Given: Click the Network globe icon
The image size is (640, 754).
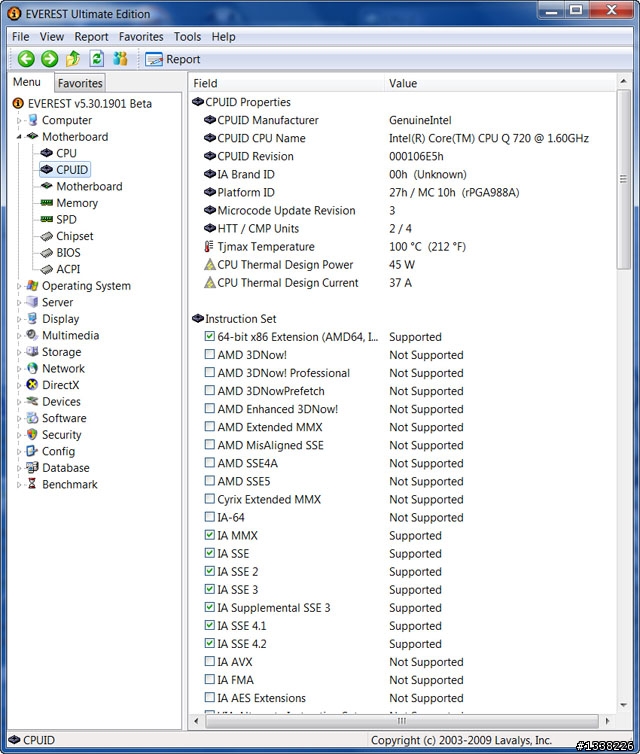Looking at the screenshot, I should (32, 368).
